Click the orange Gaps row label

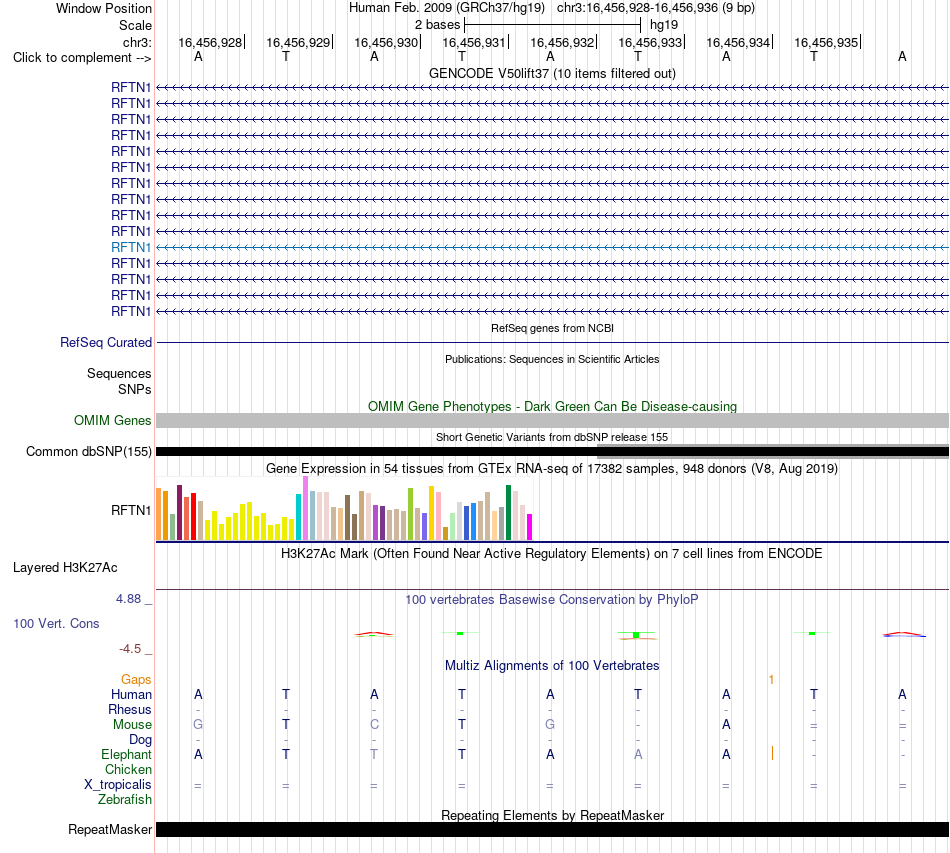click(136, 680)
